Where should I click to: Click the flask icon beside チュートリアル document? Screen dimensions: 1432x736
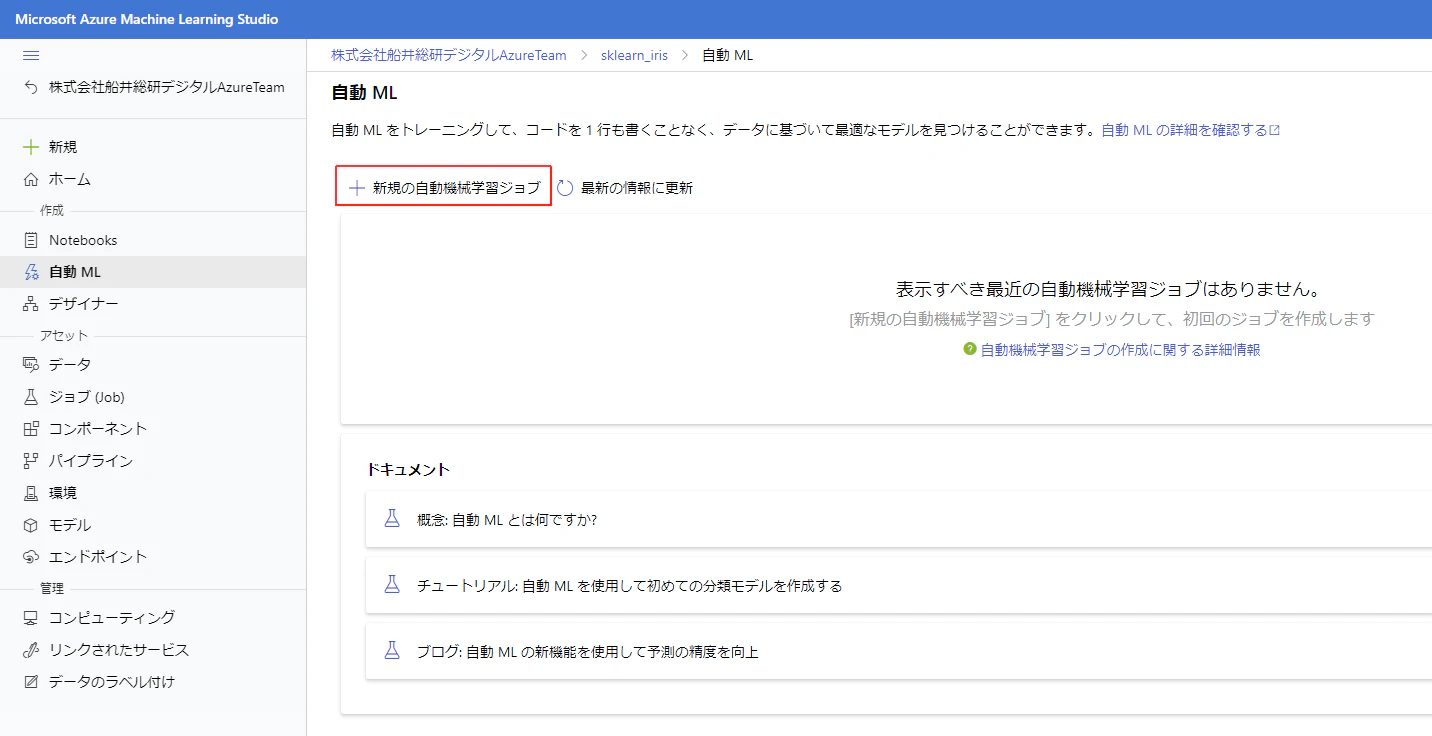tap(392, 585)
